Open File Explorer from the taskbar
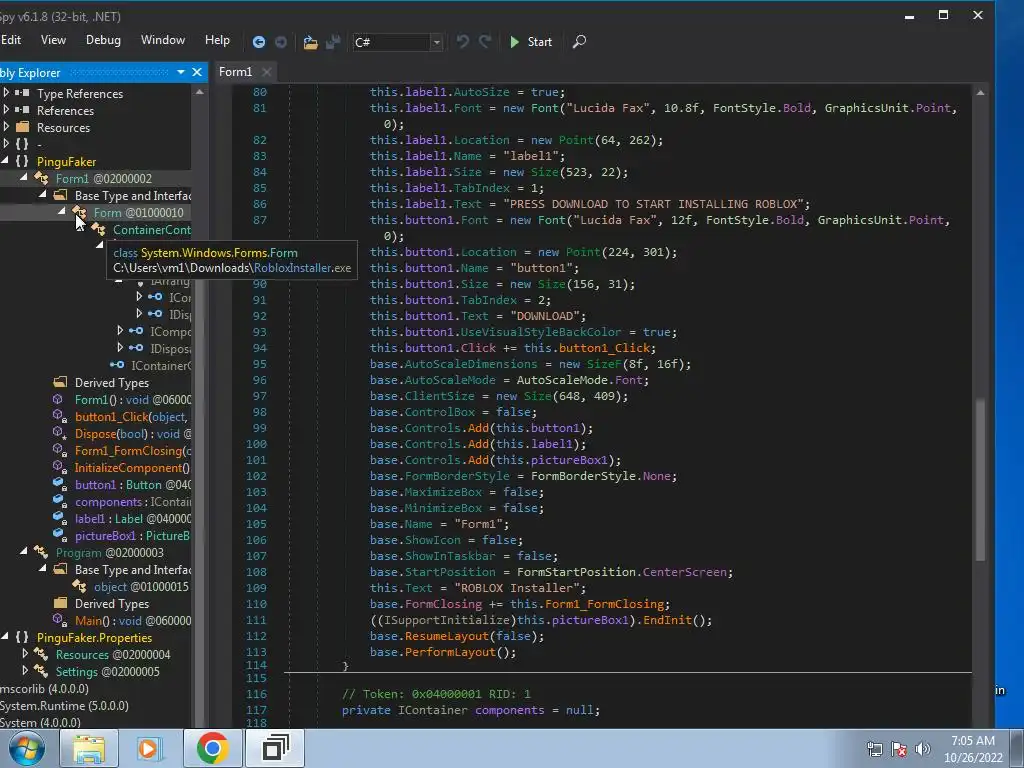The width and height of the screenshot is (1024, 768). click(x=89, y=748)
